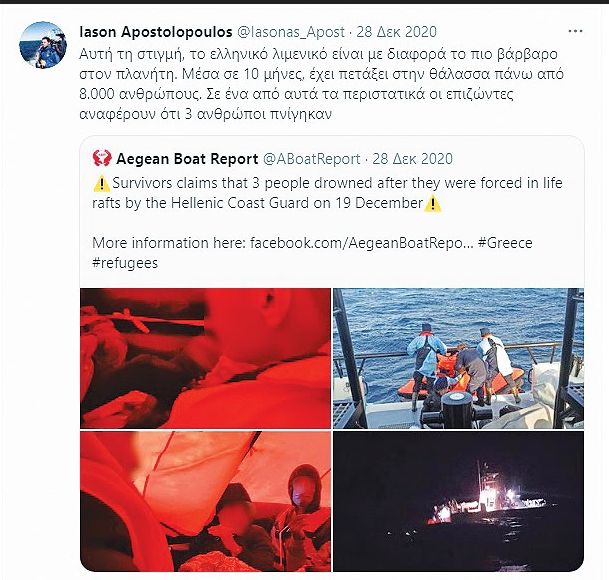The width and height of the screenshot is (609, 580).
Task: Open photo of crew at the life raft
Action: pos(458,358)
